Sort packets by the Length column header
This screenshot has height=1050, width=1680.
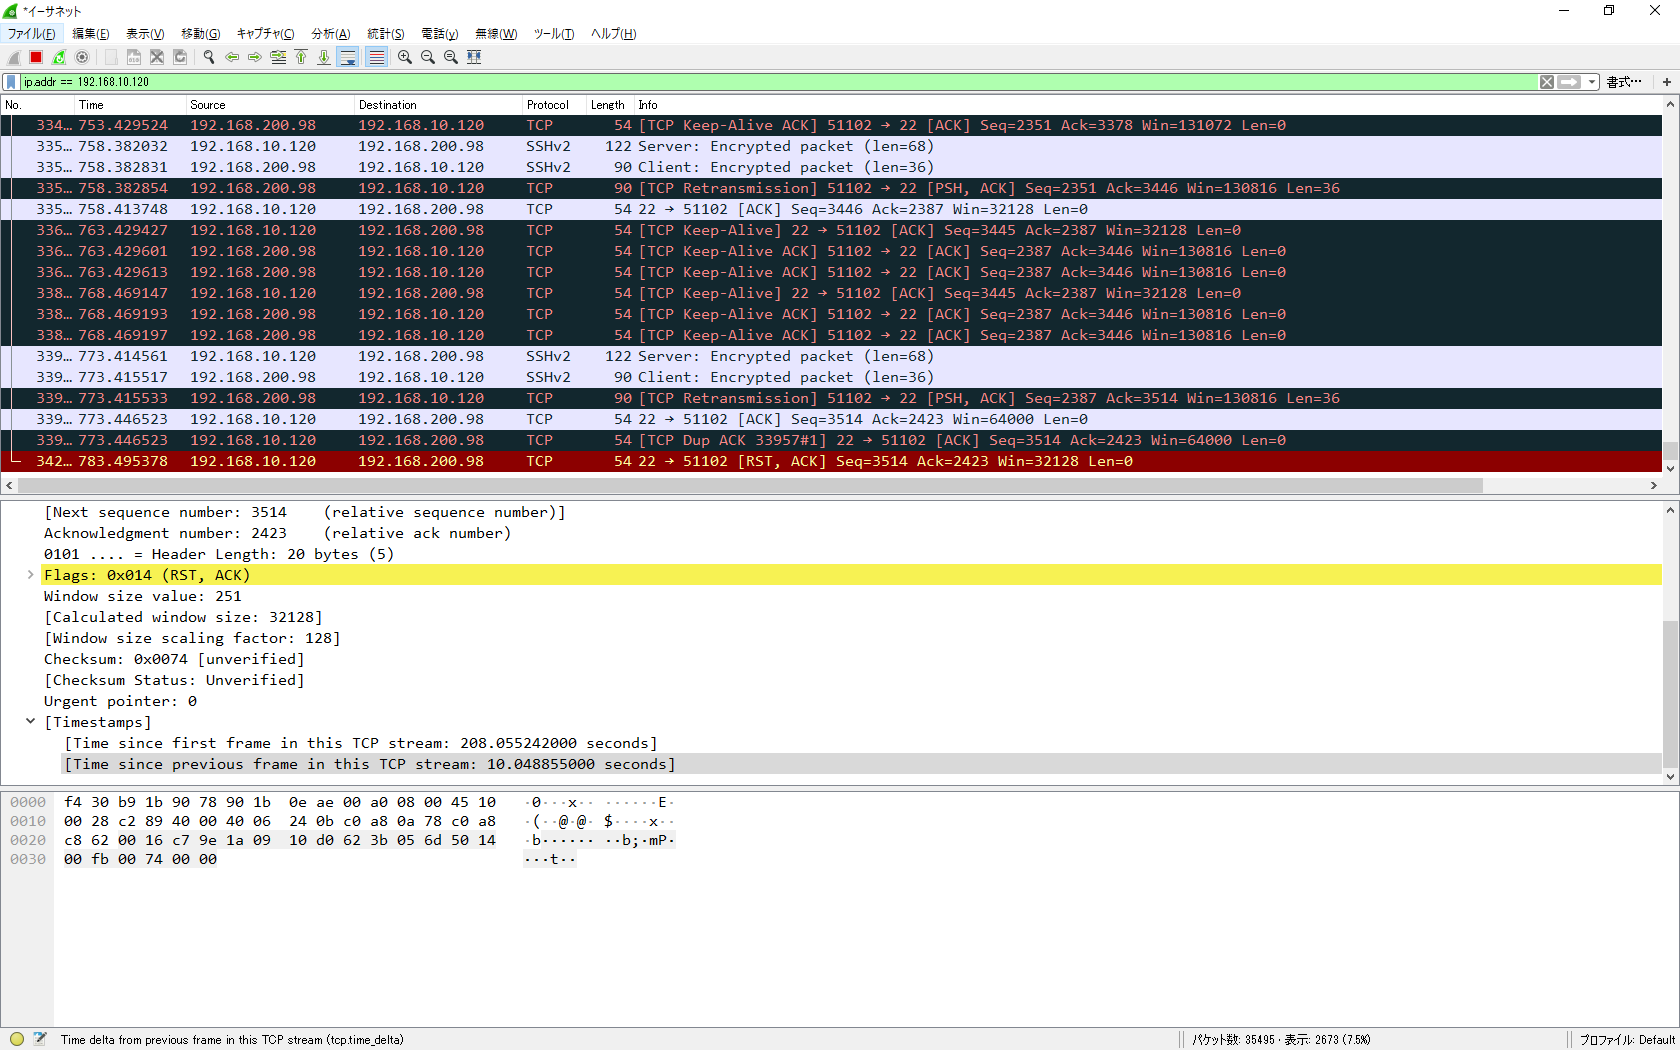click(610, 105)
